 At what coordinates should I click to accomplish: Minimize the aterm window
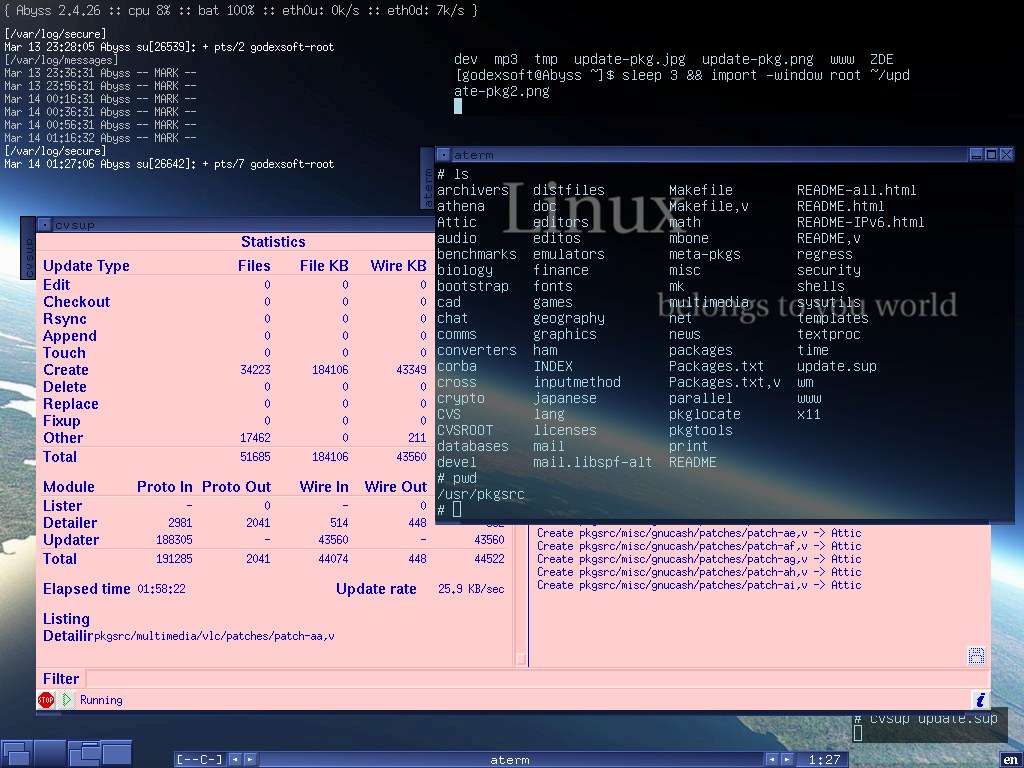[976, 155]
